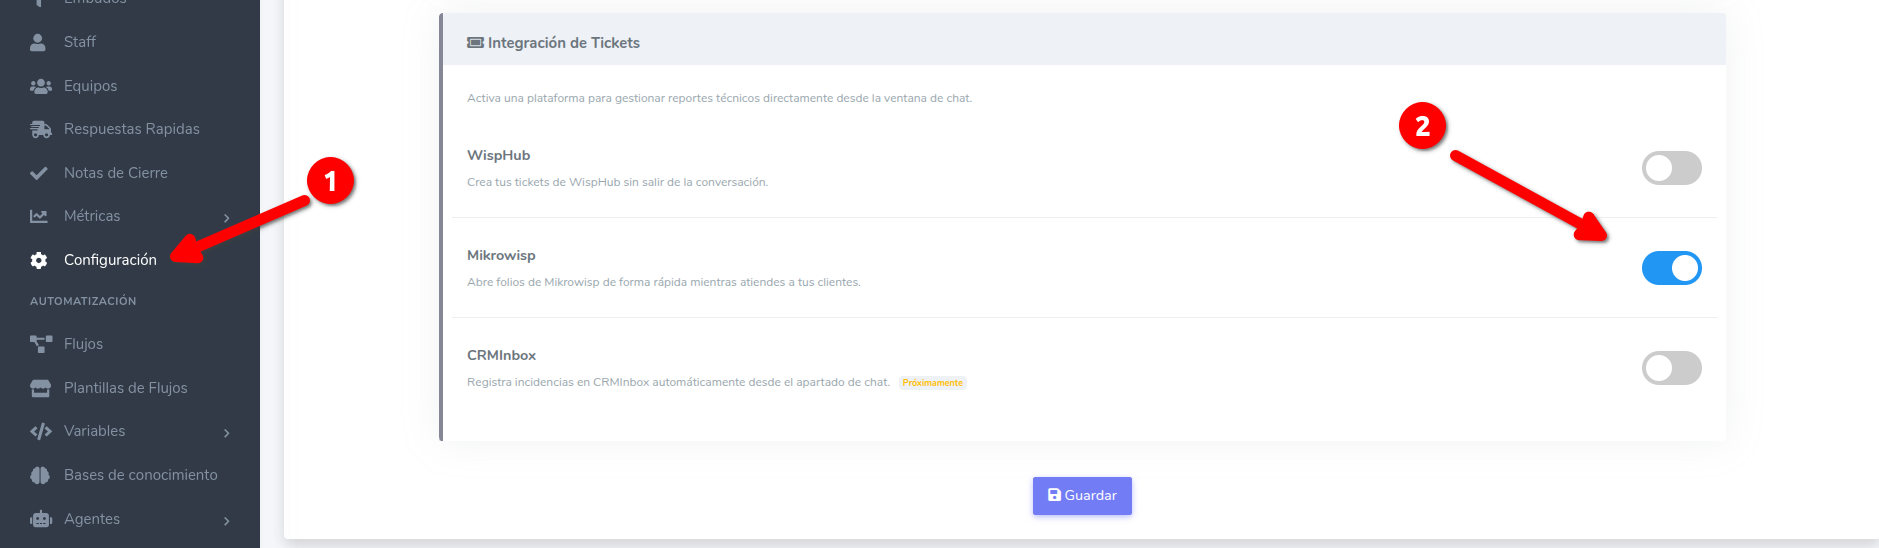Click 'Registra incidencias en CRMInbox' description
The width and height of the screenshot is (1879, 548).
pyautogui.click(x=678, y=382)
